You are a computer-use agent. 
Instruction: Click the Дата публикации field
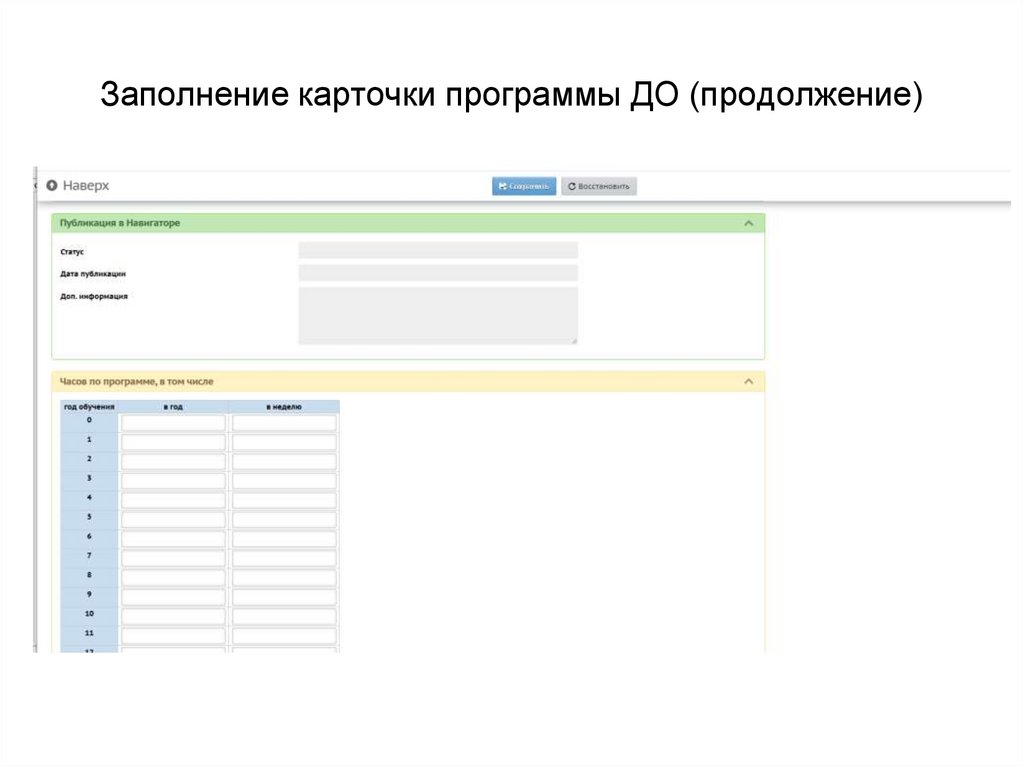coord(437,271)
